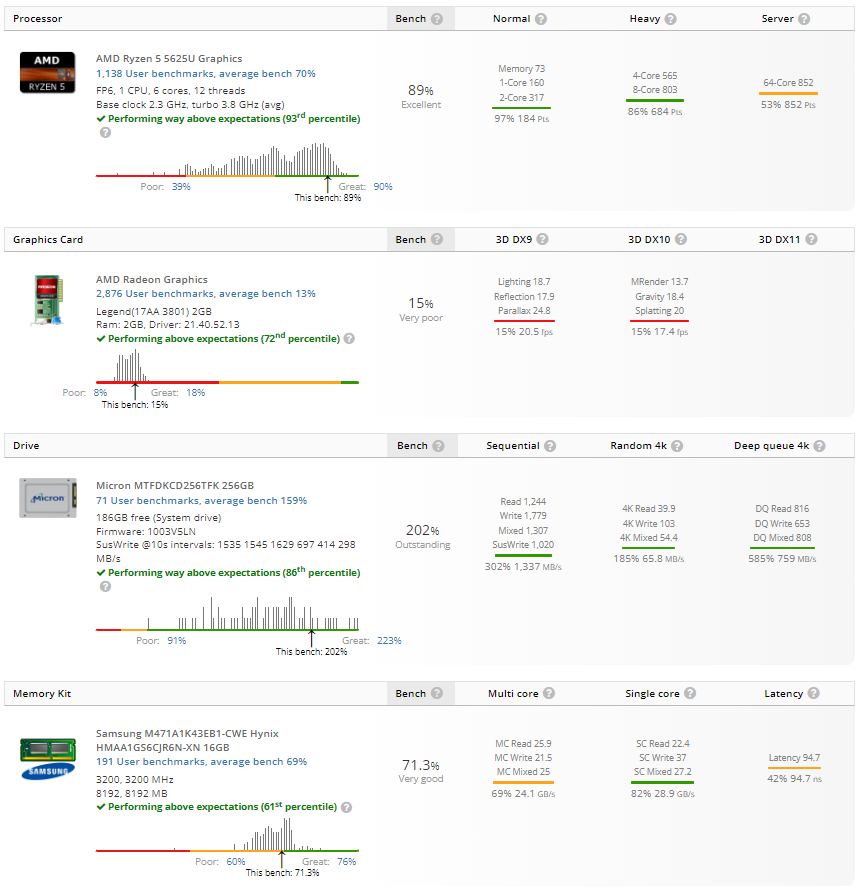
Task: Click the graphics card benchmark distribution histogram
Action: point(227,367)
